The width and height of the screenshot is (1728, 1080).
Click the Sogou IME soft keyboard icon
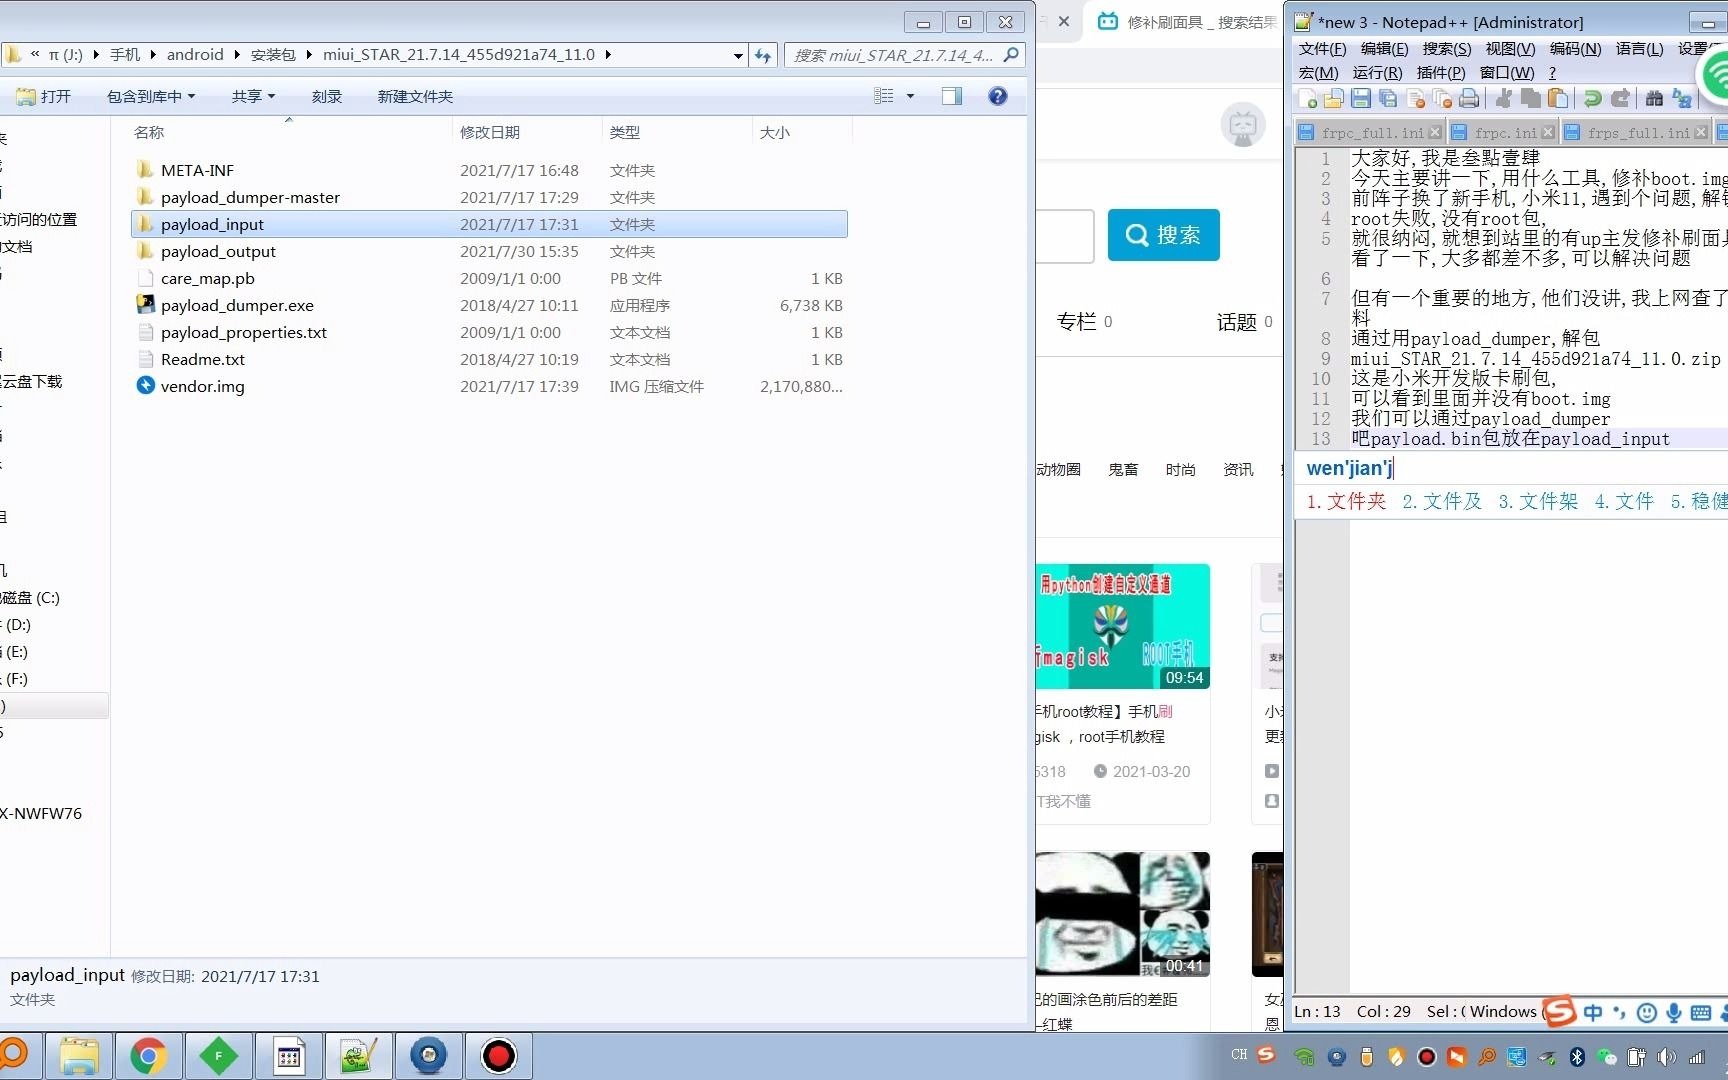point(1700,1012)
